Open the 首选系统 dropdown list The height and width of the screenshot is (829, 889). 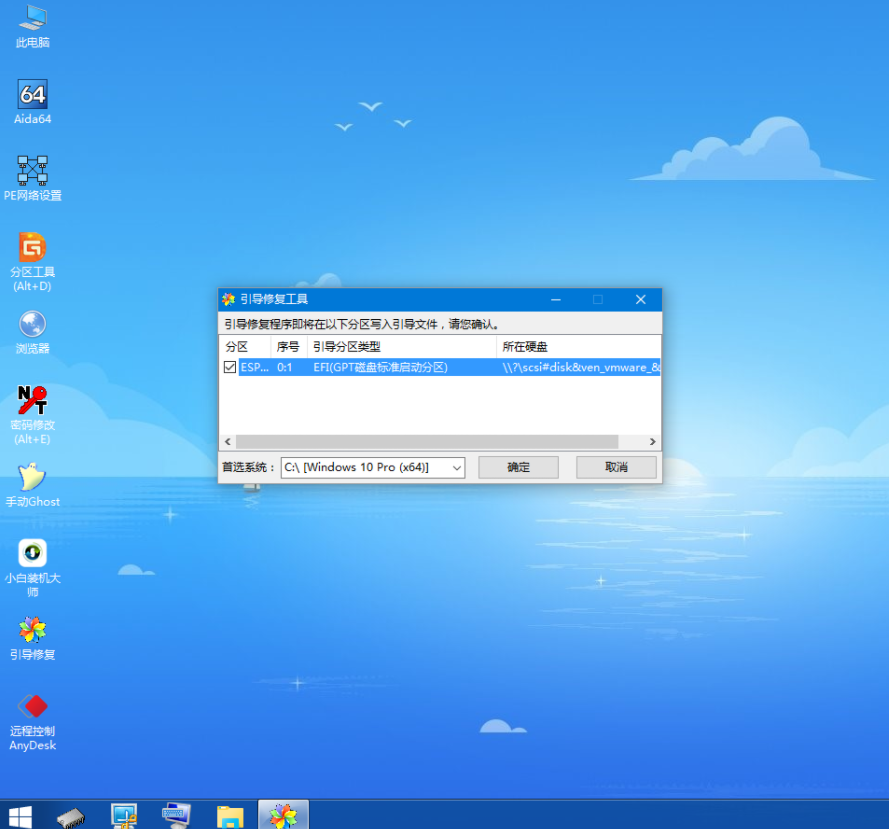pyautogui.click(x=456, y=467)
